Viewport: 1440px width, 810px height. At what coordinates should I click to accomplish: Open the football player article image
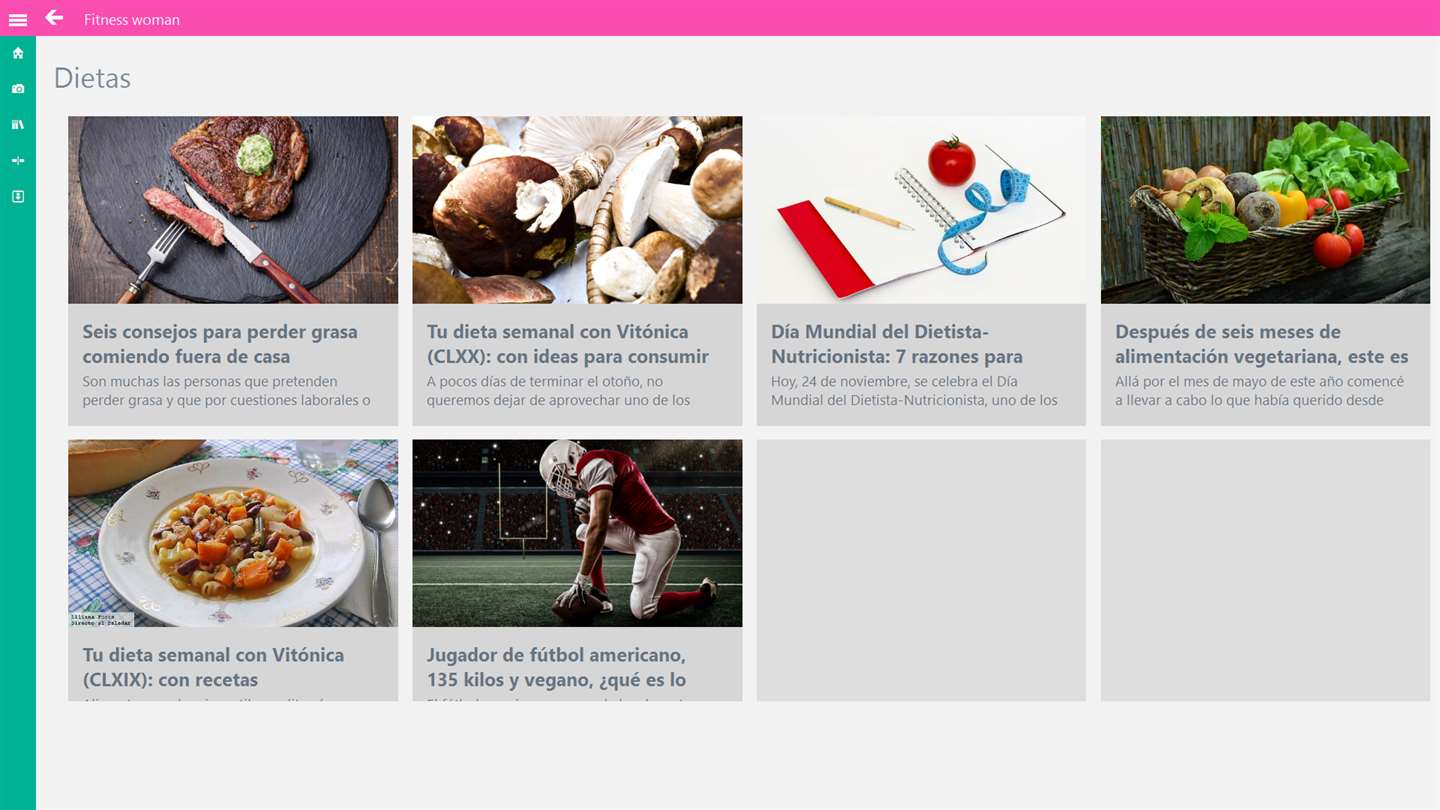click(x=577, y=533)
